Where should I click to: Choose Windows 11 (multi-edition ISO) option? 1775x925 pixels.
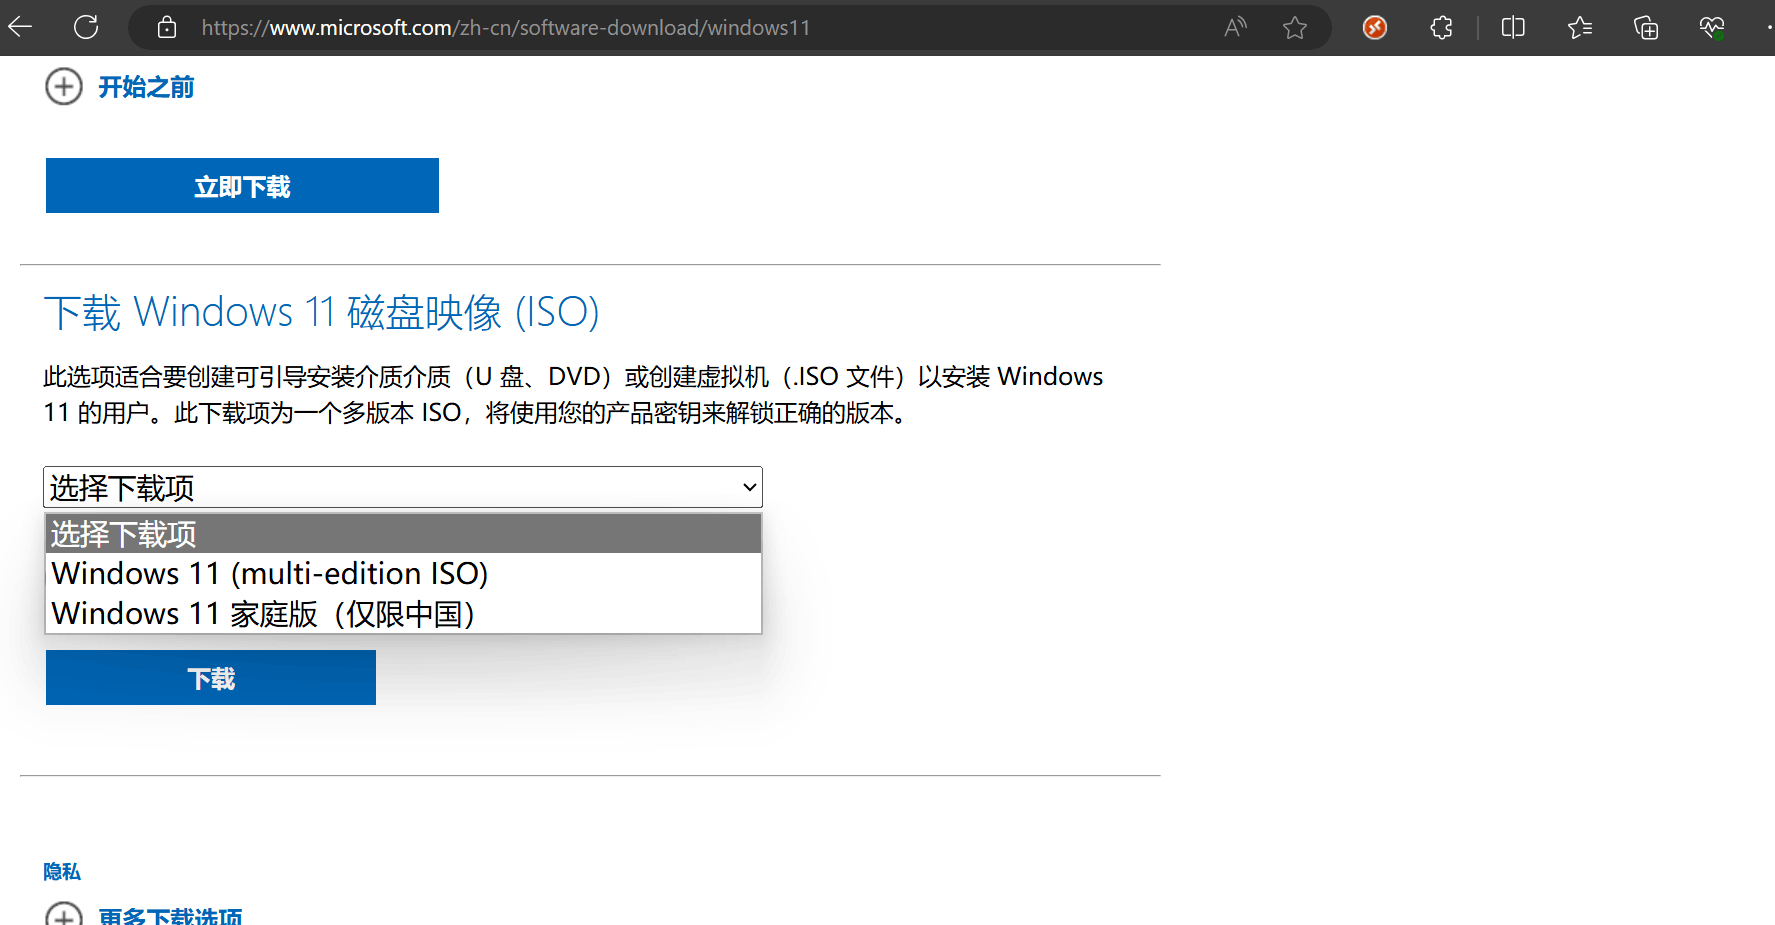coord(403,573)
